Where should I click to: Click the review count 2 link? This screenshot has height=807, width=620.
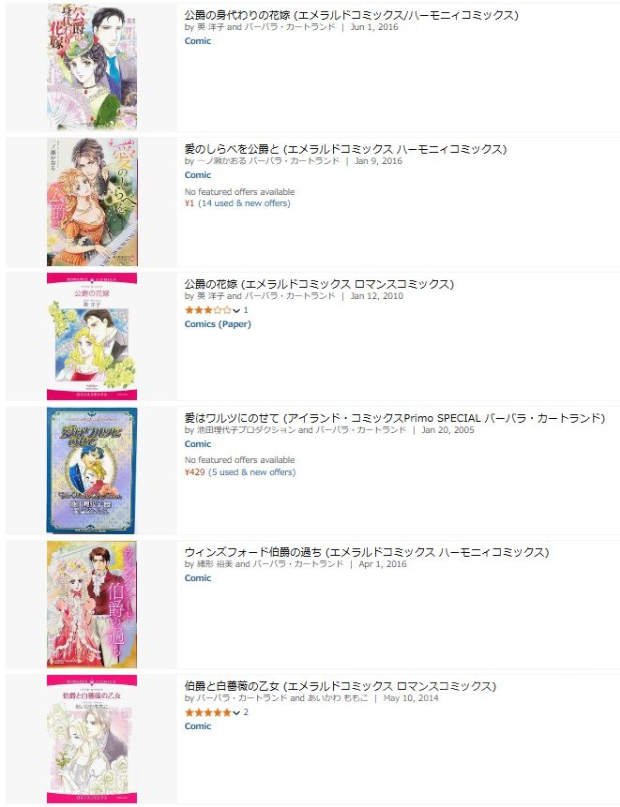[x=246, y=712]
